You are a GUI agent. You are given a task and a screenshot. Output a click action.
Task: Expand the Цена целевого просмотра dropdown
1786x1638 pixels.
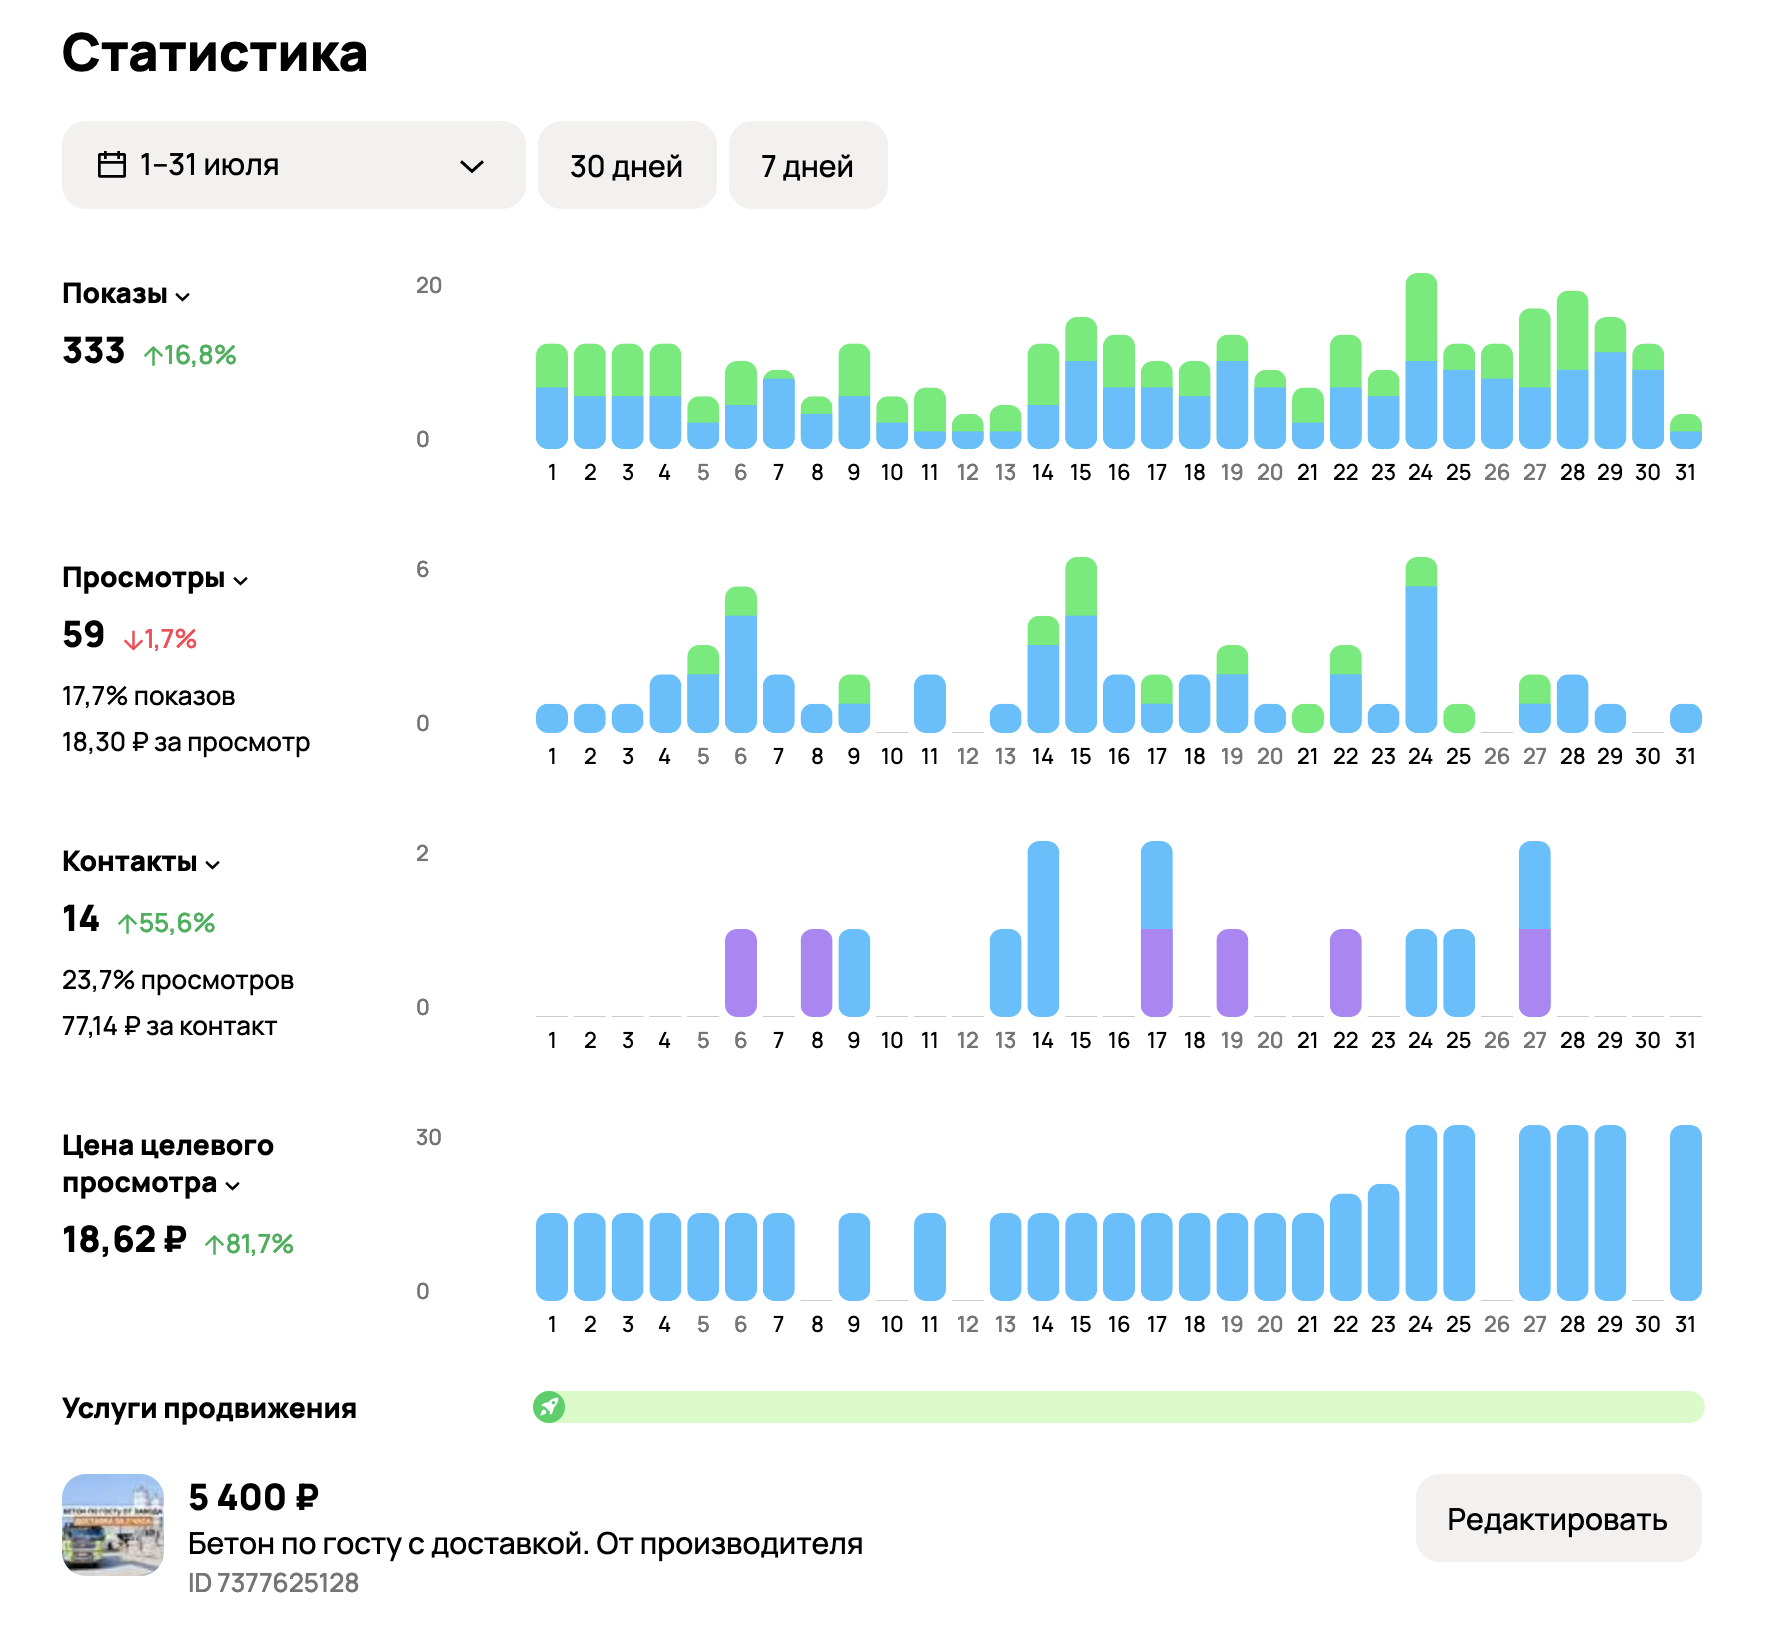(x=167, y=1164)
